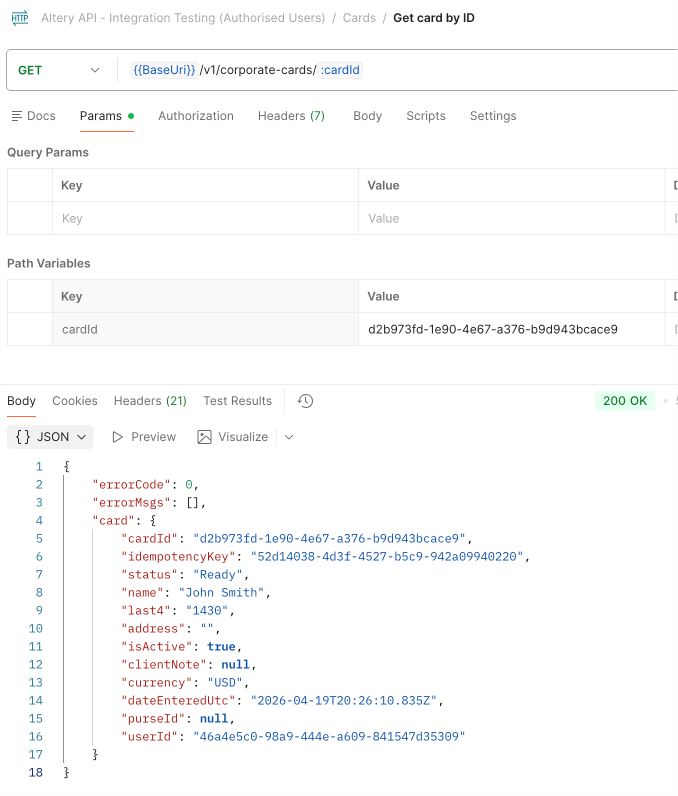678x796 pixels.
Task: Open the Scripts tab
Action: click(426, 116)
